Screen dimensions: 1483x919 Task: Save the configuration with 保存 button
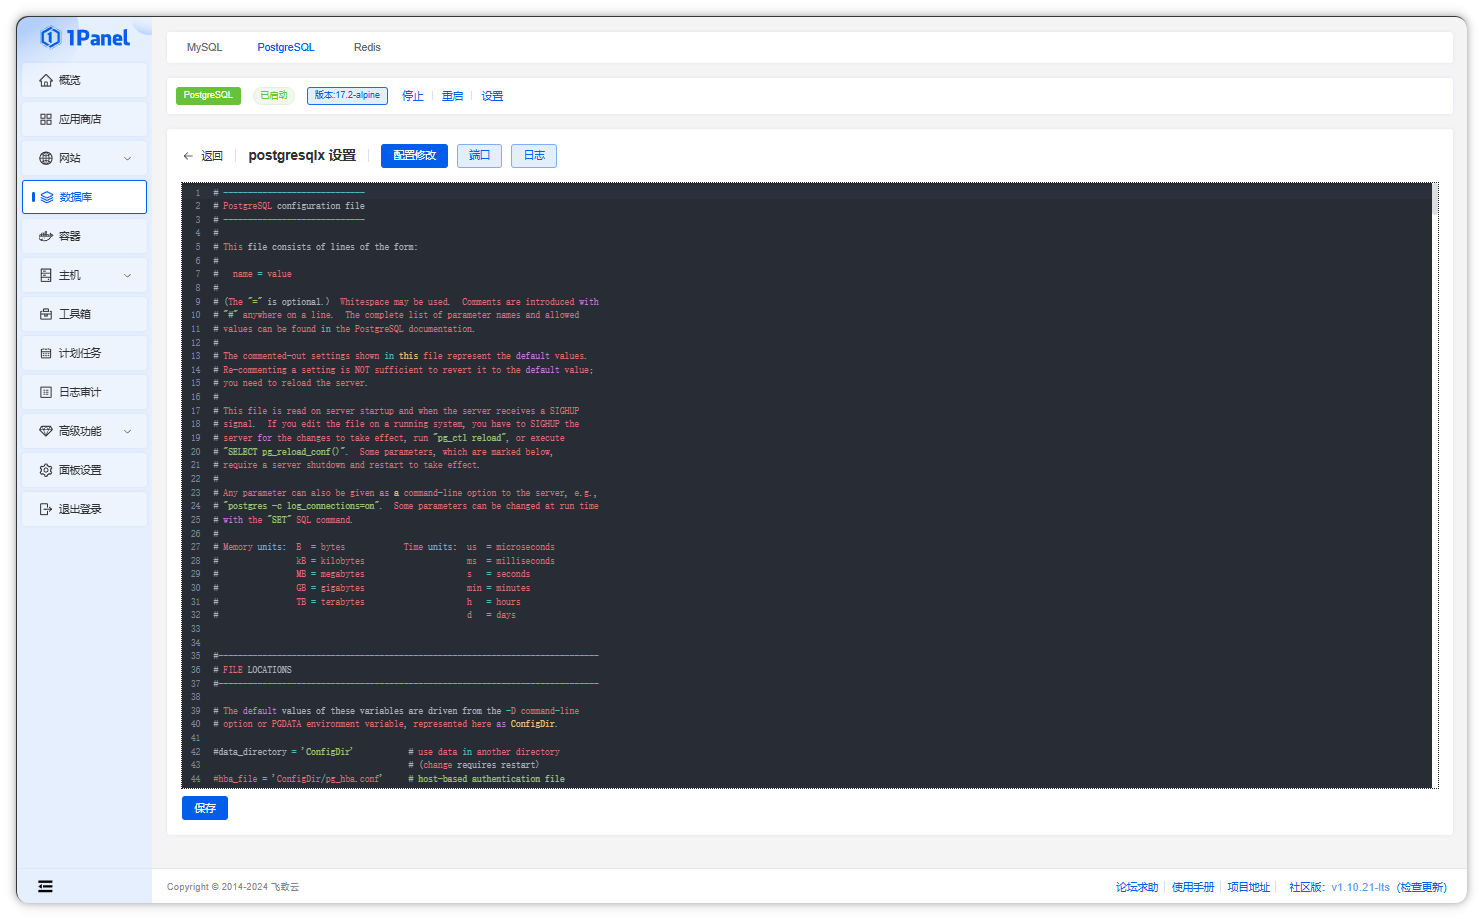click(205, 808)
